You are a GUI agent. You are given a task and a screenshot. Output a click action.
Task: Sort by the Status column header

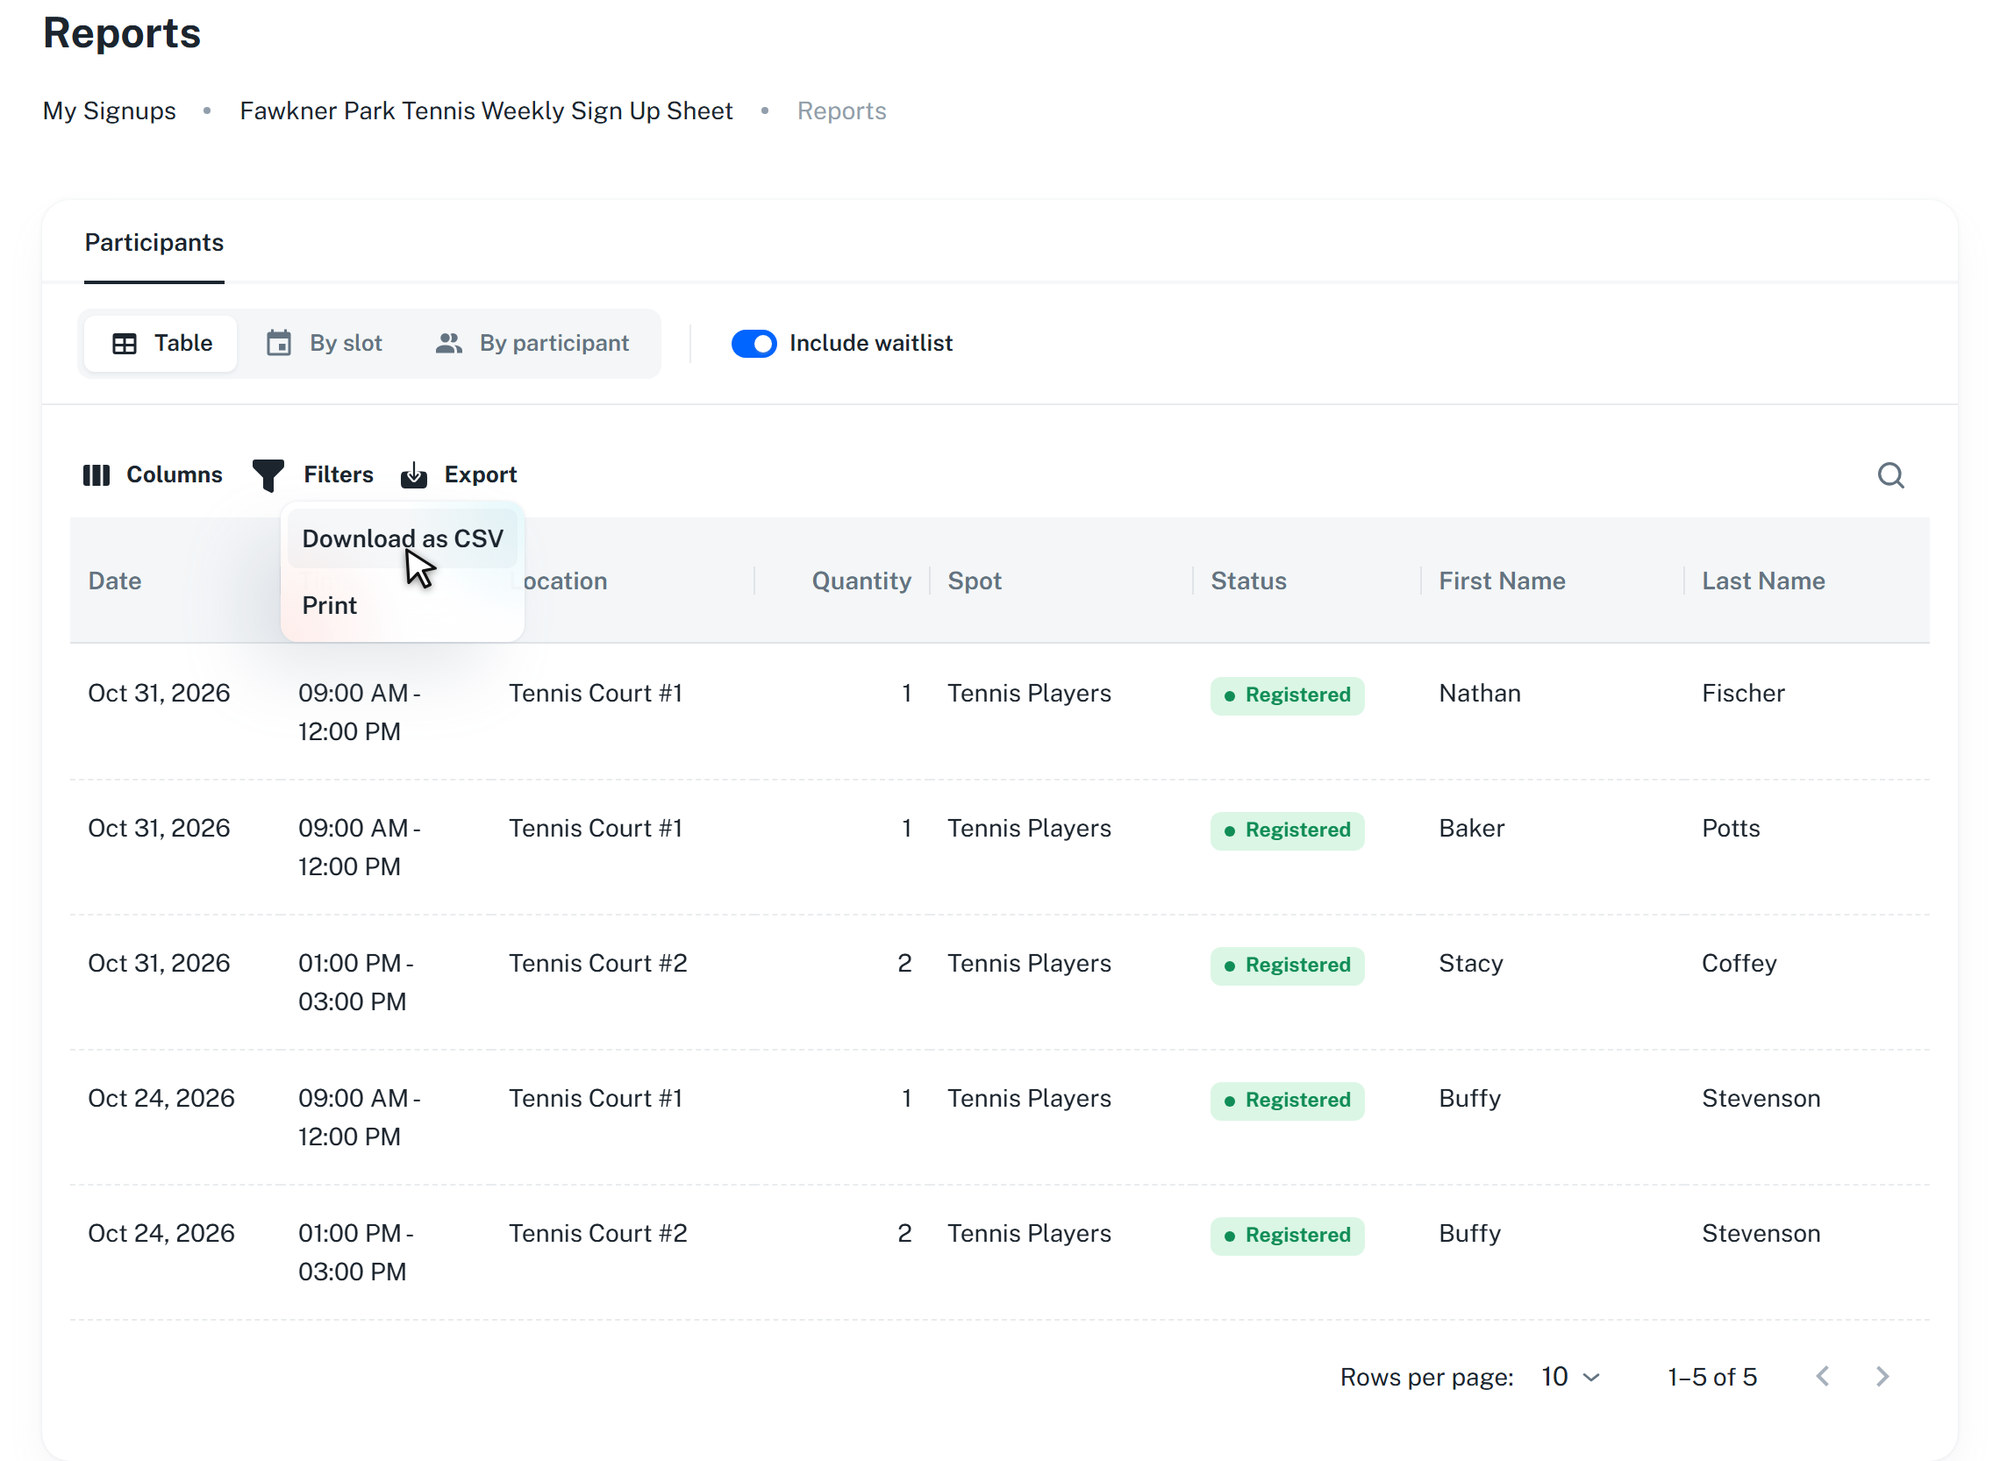1248,581
